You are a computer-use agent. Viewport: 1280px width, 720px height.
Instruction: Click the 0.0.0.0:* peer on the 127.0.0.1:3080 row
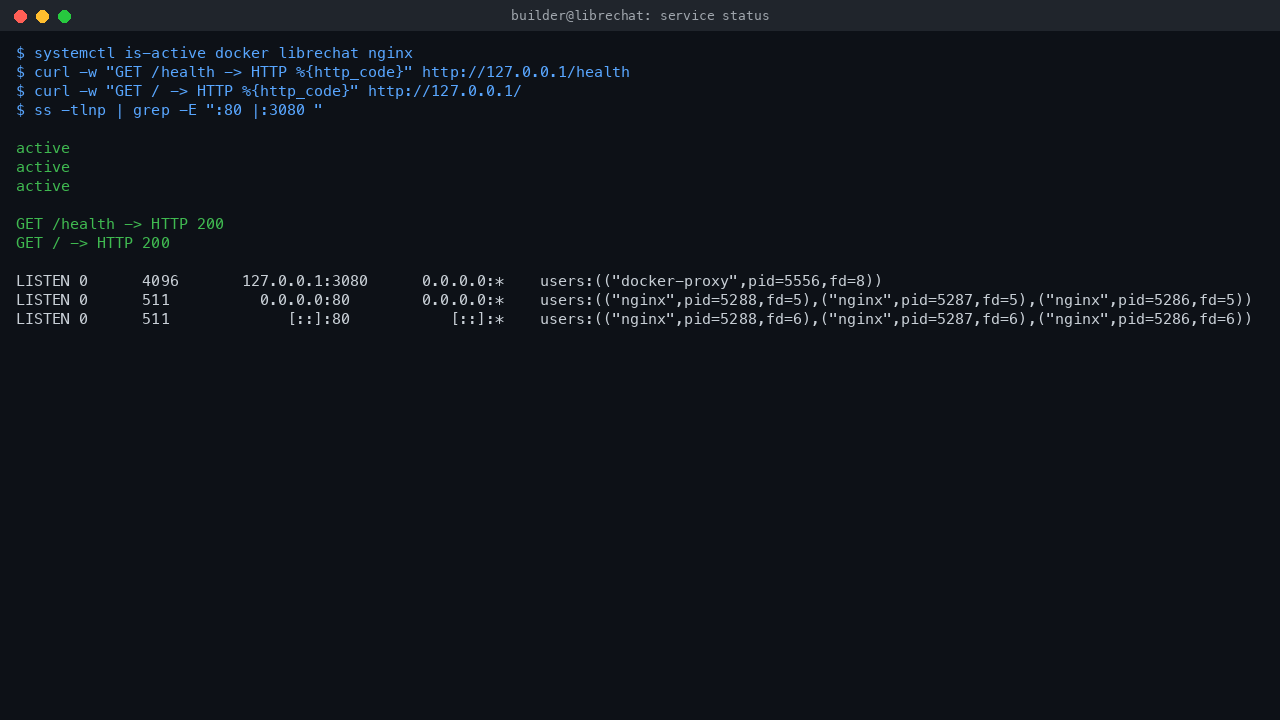pyautogui.click(x=463, y=281)
